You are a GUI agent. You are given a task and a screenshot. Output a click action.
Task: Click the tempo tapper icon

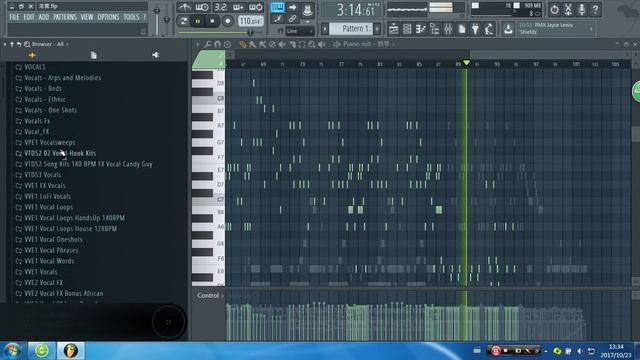[x=489, y=29]
